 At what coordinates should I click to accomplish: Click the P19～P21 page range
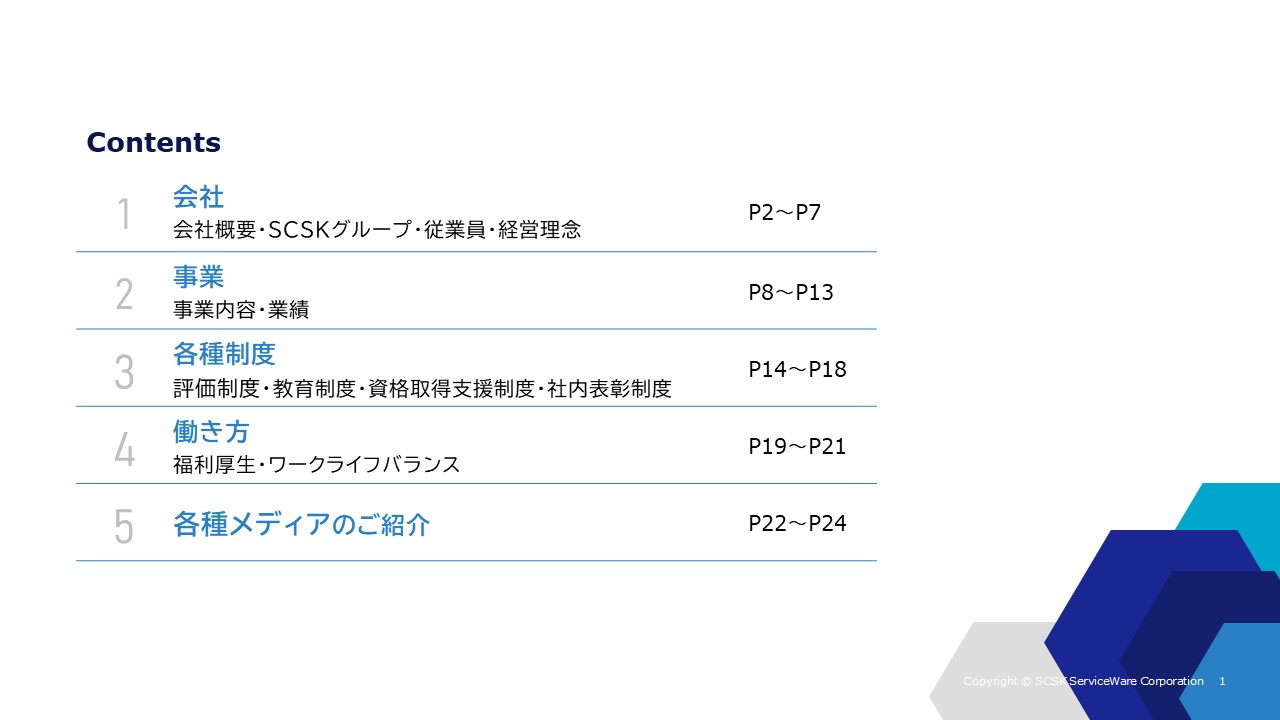tap(797, 447)
